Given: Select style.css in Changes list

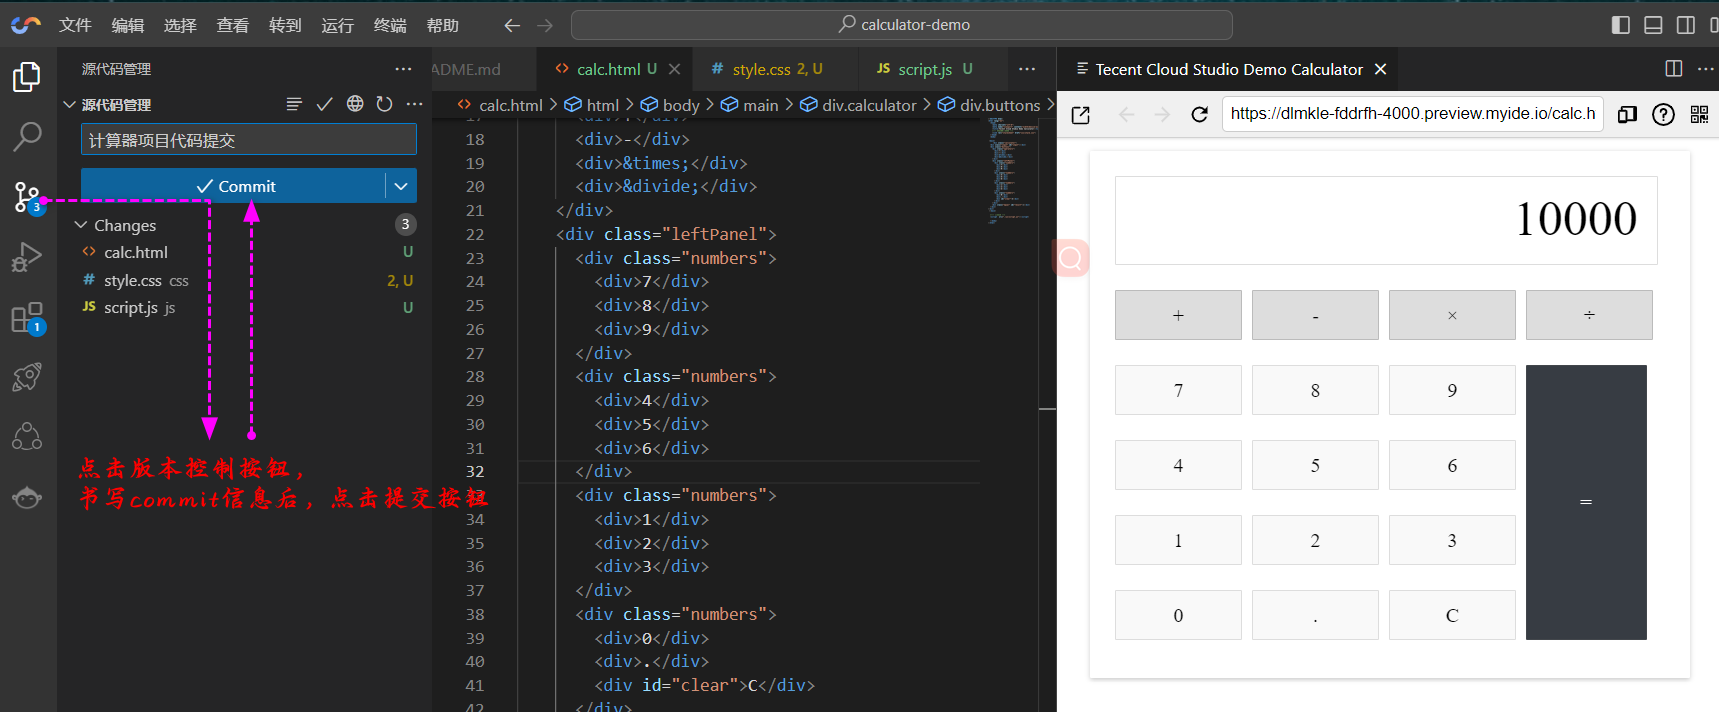Looking at the screenshot, I should pos(244,280).
